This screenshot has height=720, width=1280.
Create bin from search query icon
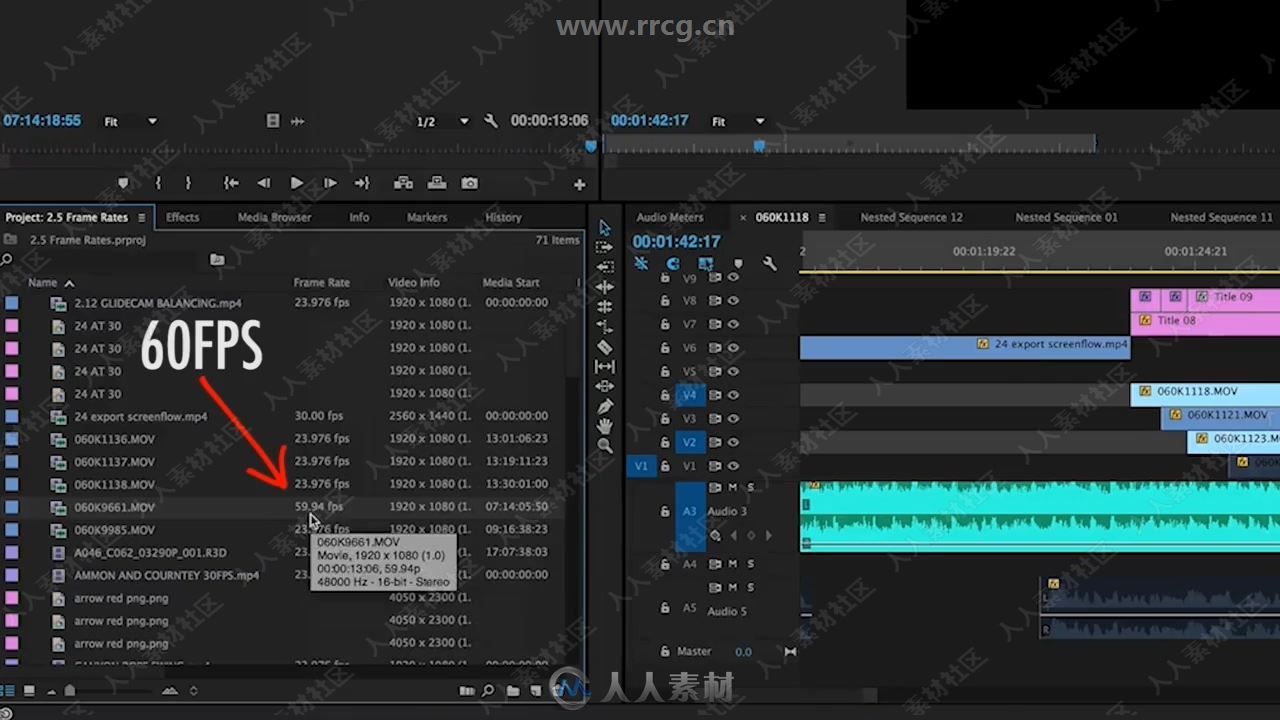pyautogui.click(x=217, y=259)
